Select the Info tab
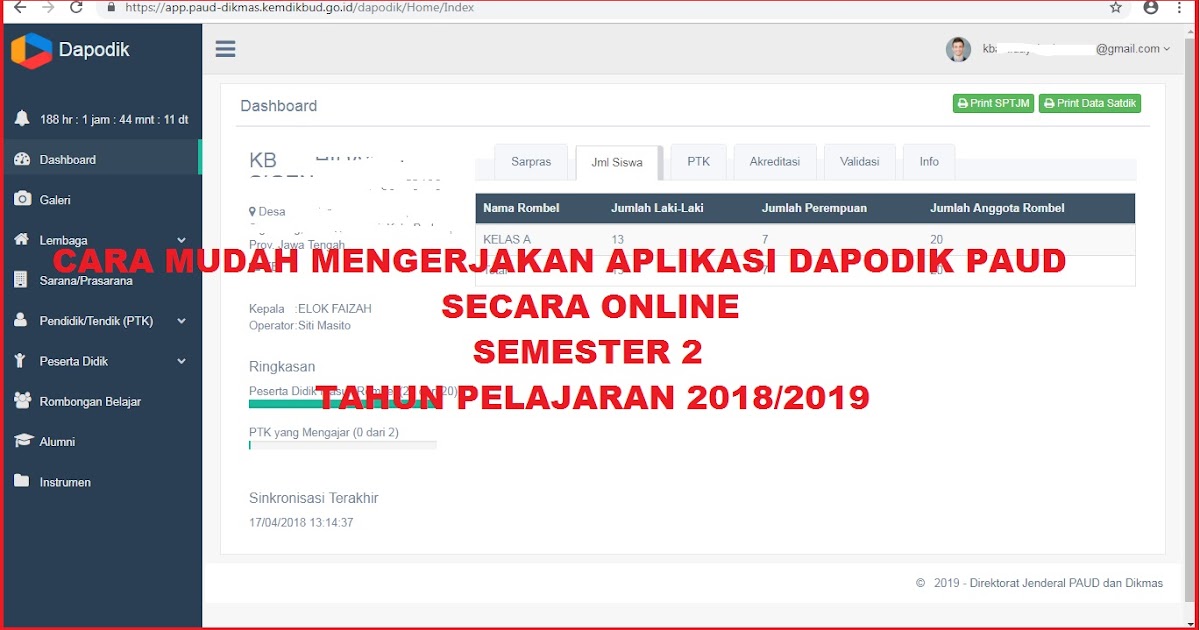 929,162
